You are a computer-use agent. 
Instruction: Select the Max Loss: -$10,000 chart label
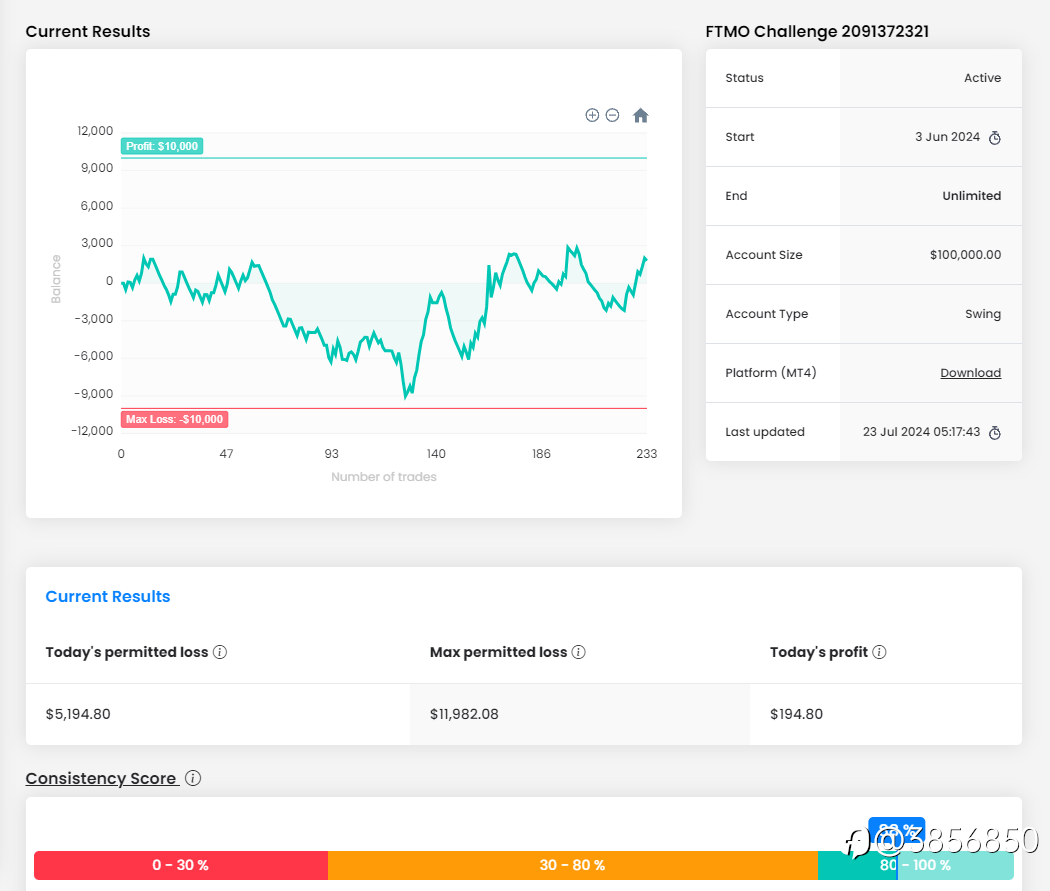174,419
